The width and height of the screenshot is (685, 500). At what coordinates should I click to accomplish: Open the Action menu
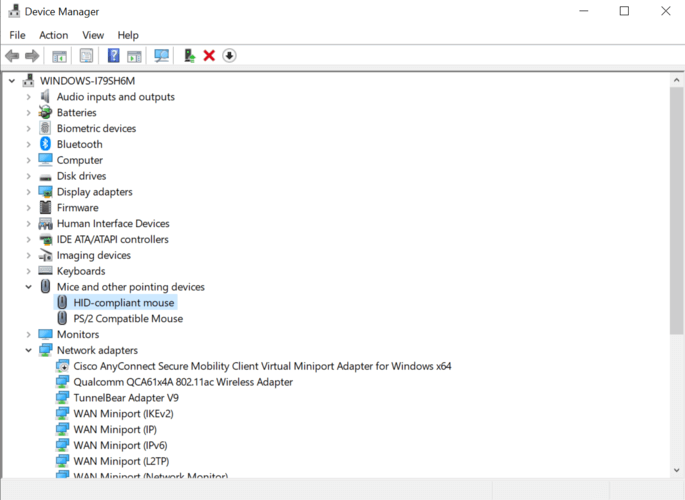[54, 35]
